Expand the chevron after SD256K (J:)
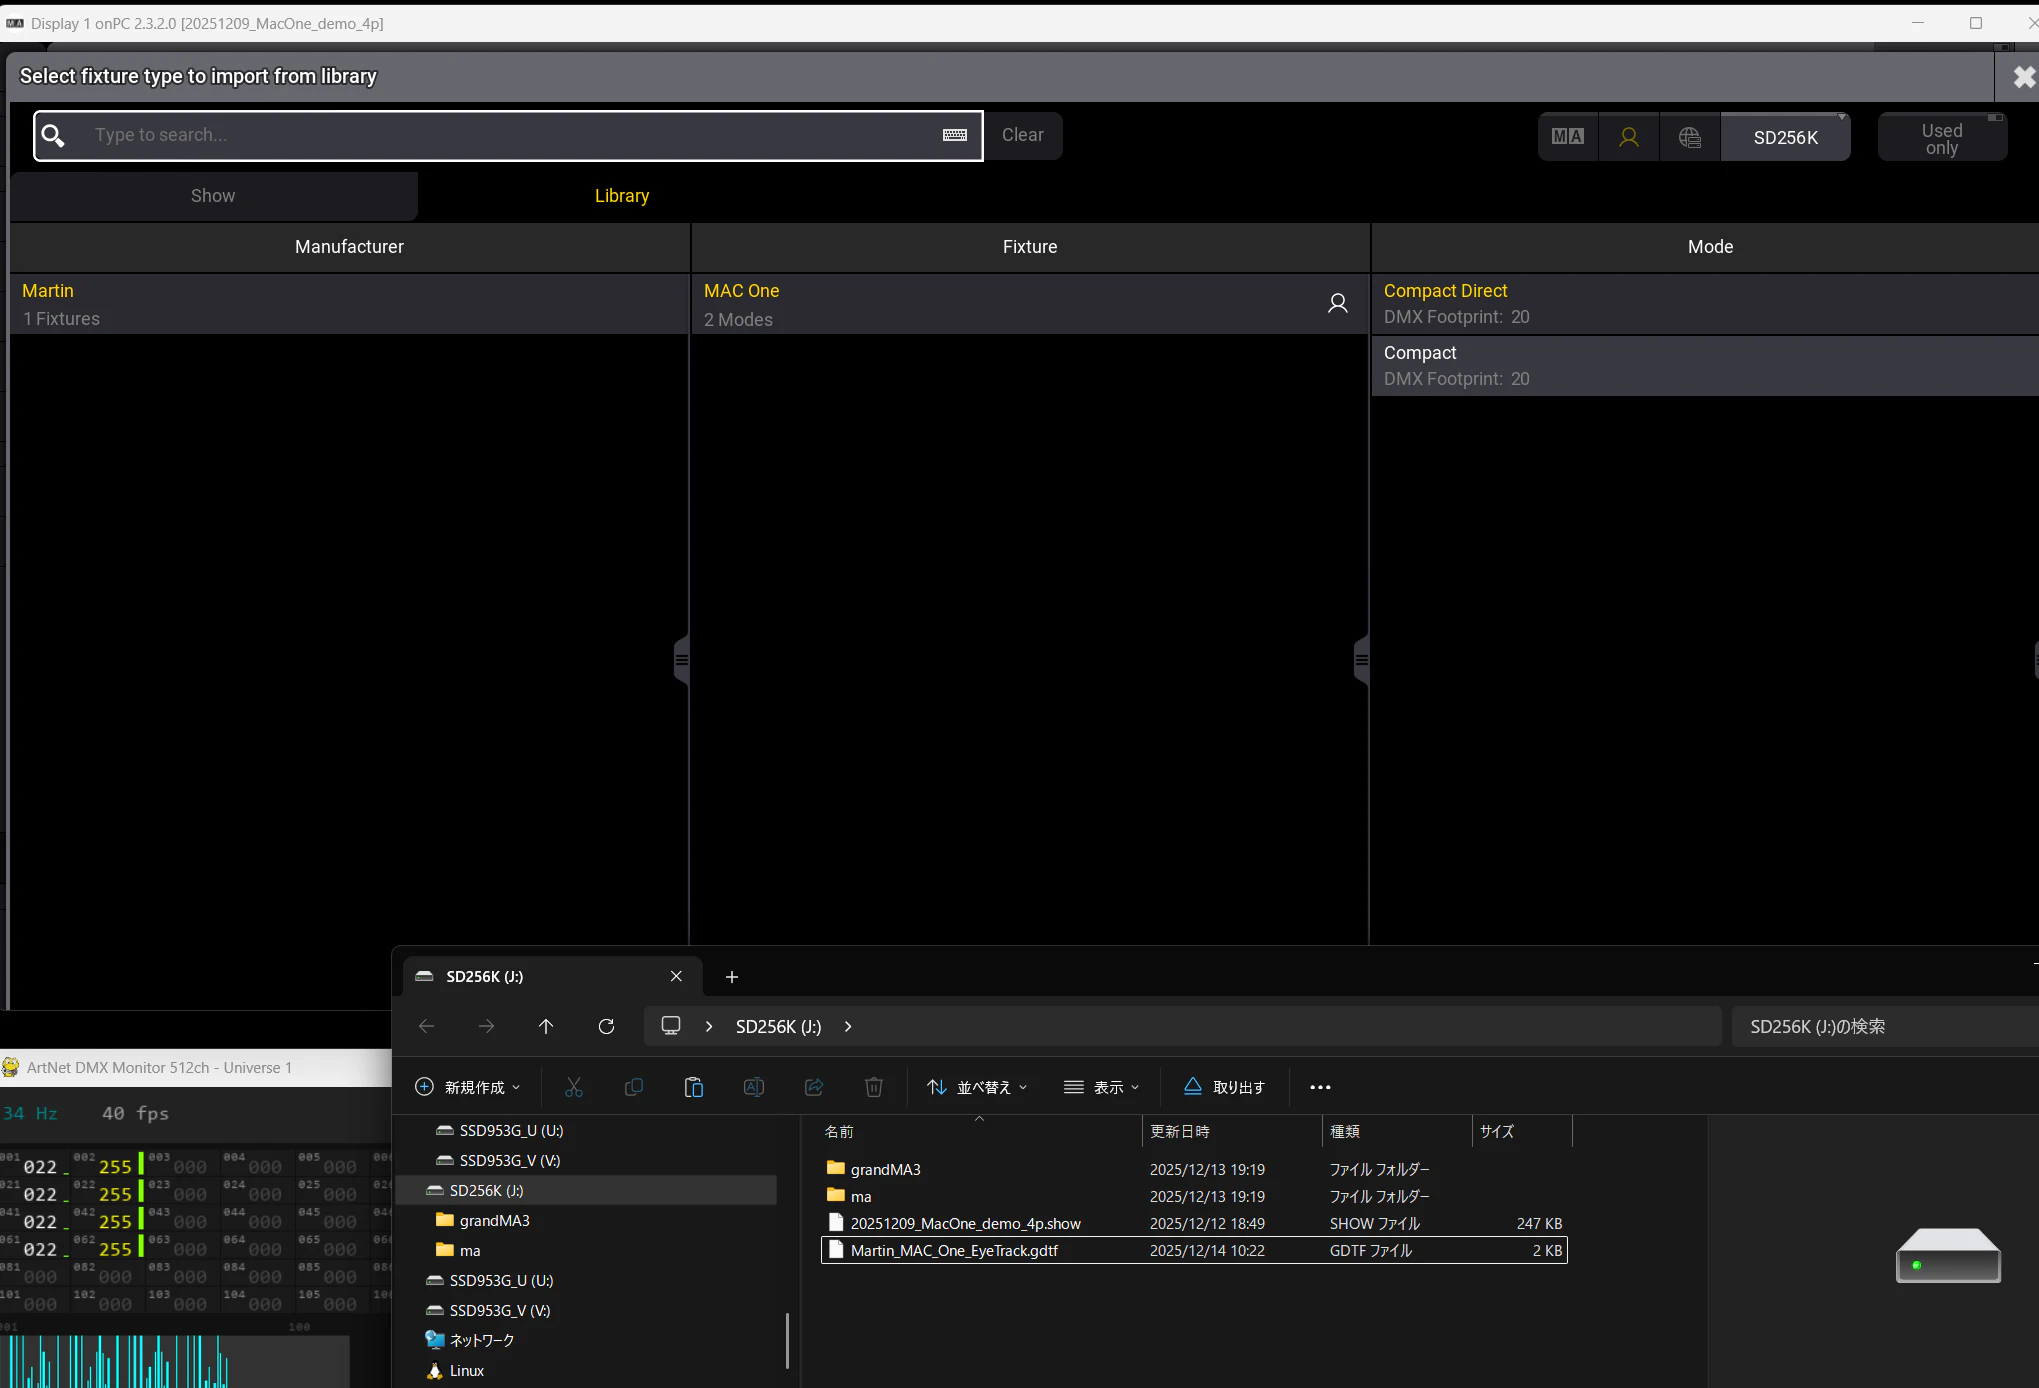The image size is (2039, 1388). 848,1026
